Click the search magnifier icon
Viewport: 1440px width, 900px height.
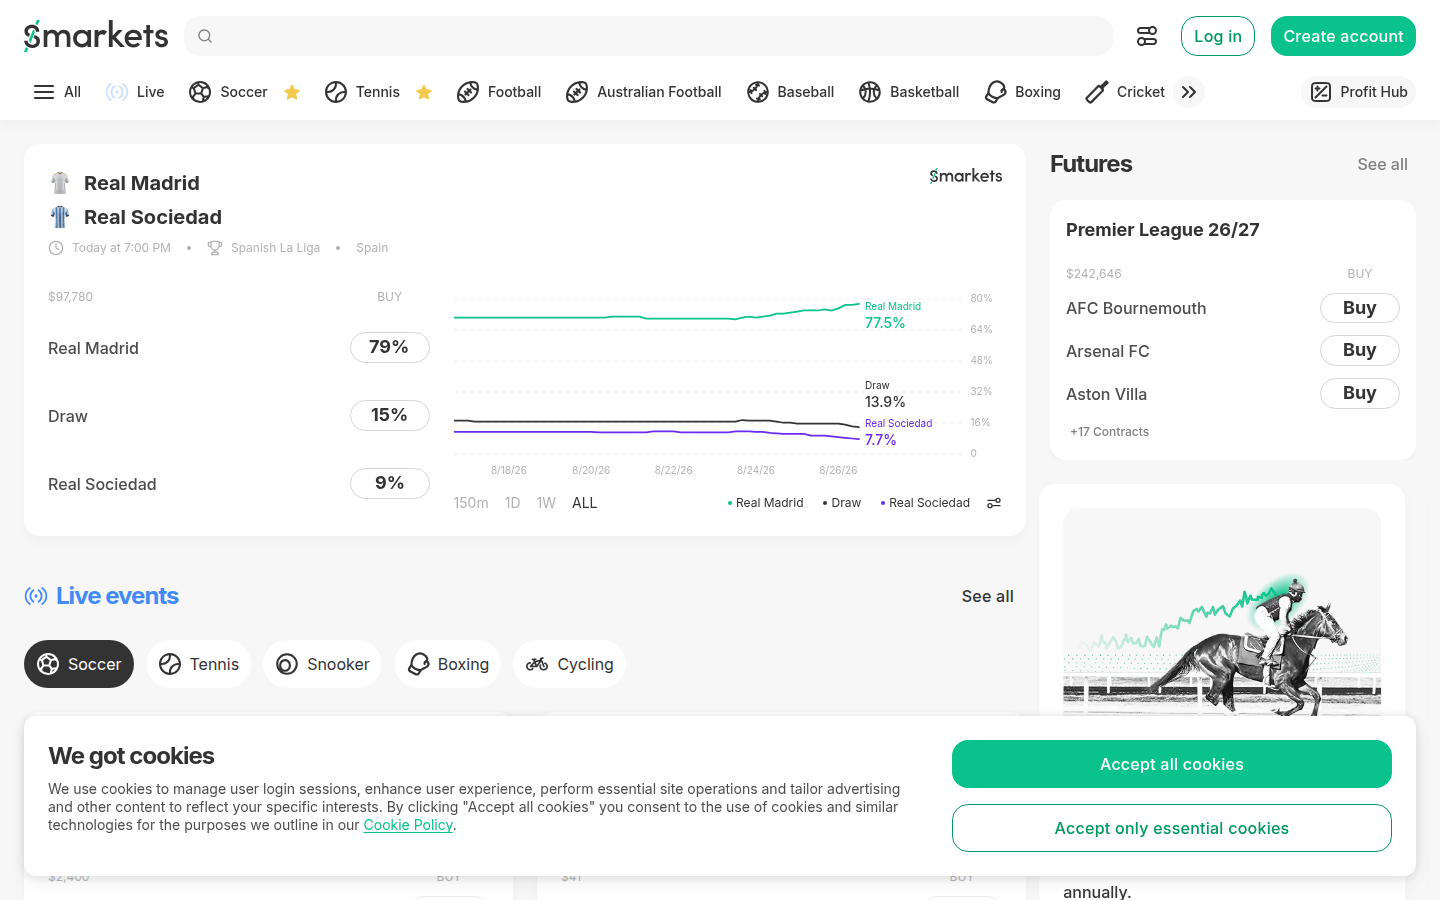(205, 36)
